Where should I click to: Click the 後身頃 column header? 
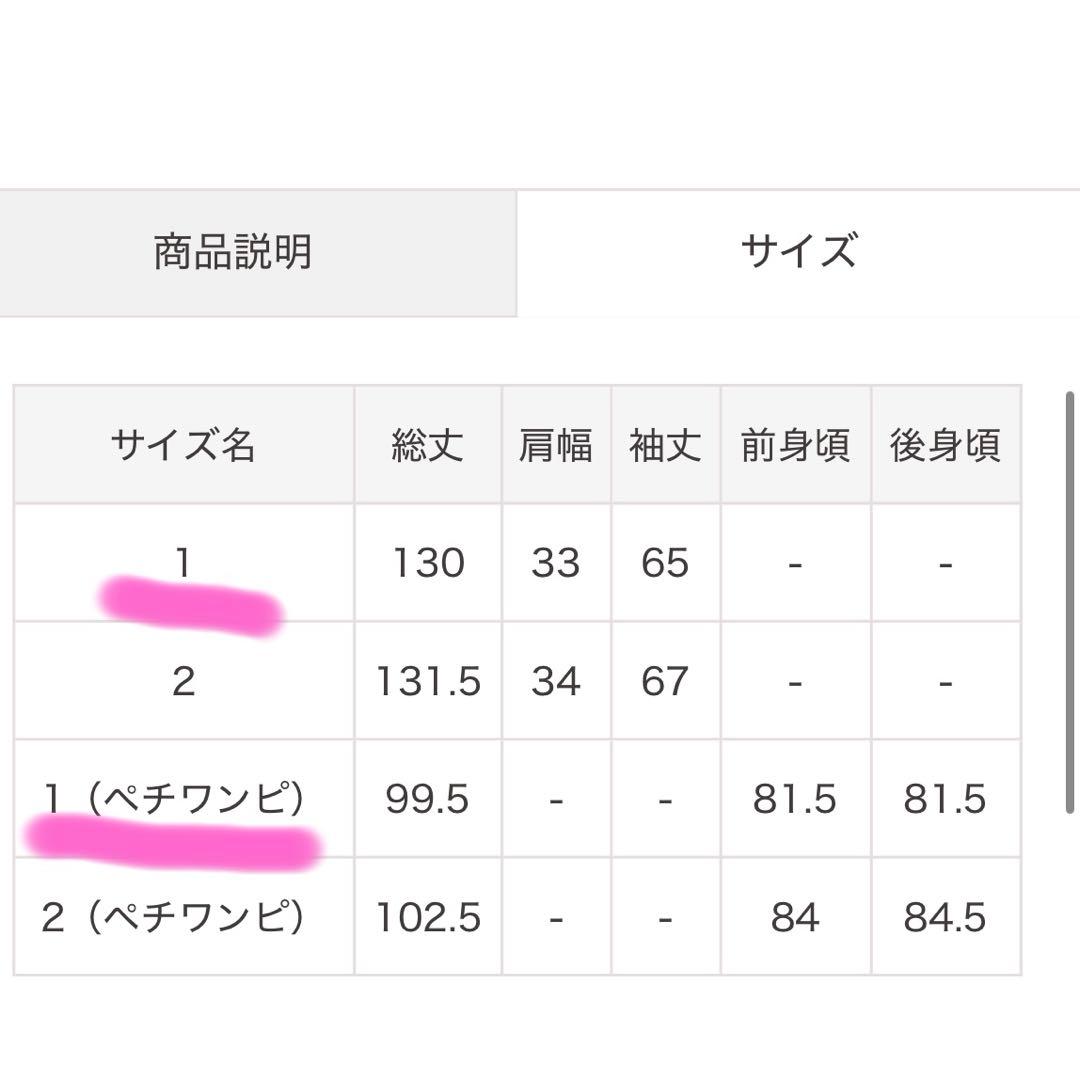click(x=945, y=445)
